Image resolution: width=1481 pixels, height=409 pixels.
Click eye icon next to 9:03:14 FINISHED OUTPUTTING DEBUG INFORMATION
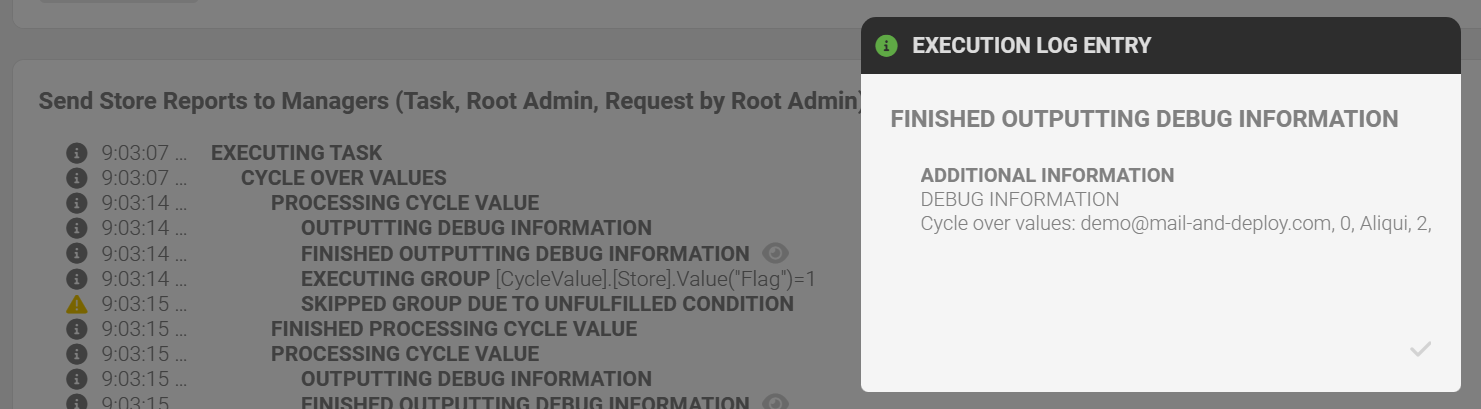775,253
